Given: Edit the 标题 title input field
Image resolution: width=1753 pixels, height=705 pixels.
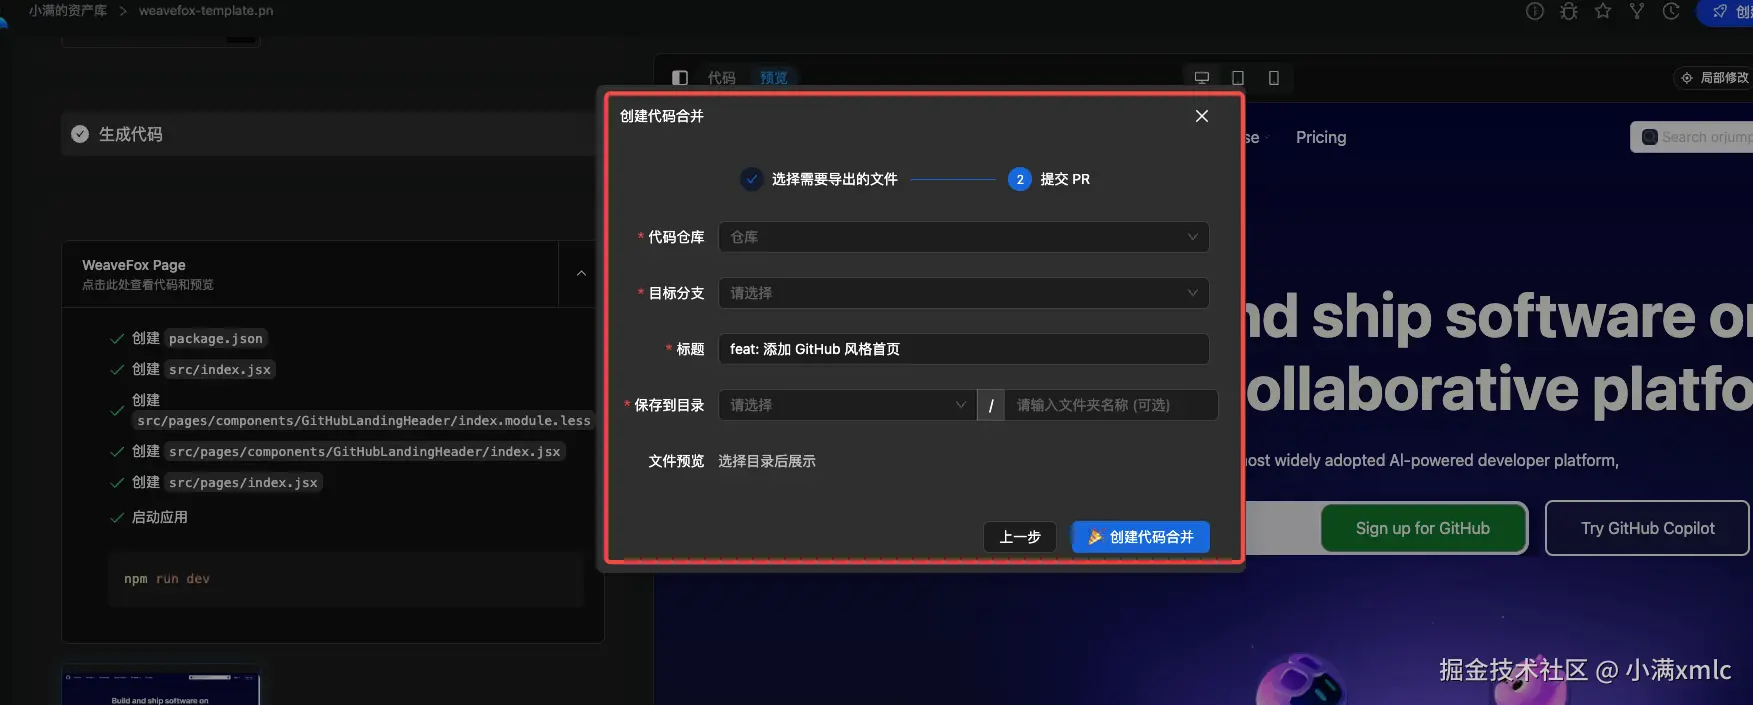Looking at the screenshot, I should click(x=964, y=349).
